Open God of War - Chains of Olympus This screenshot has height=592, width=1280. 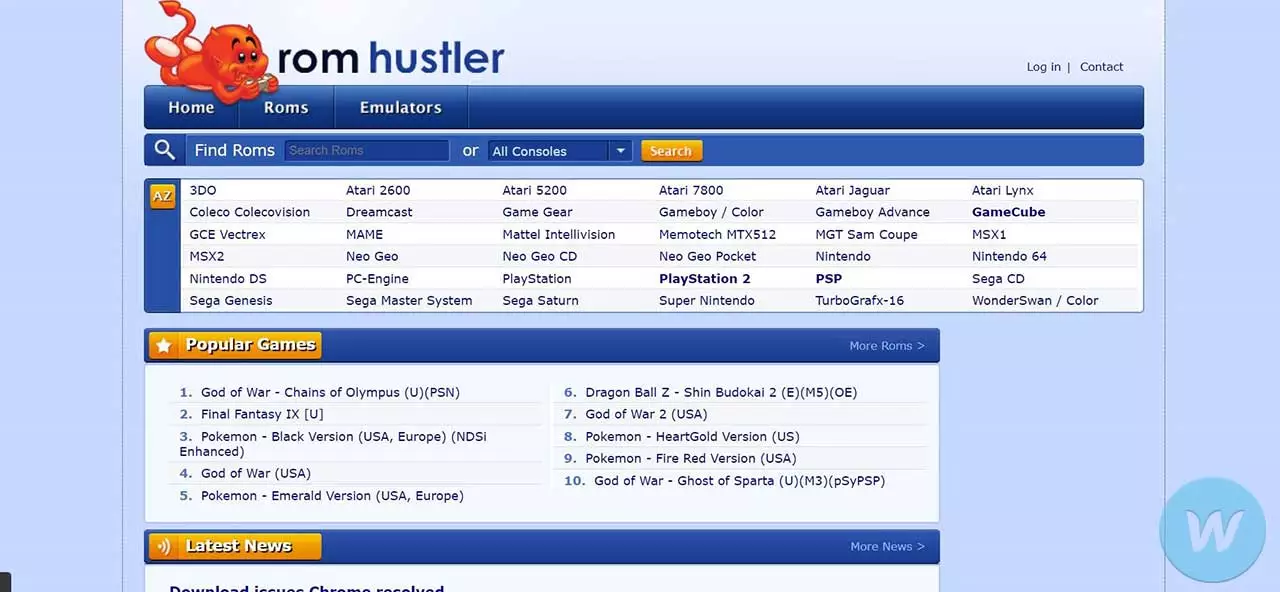[330, 392]
